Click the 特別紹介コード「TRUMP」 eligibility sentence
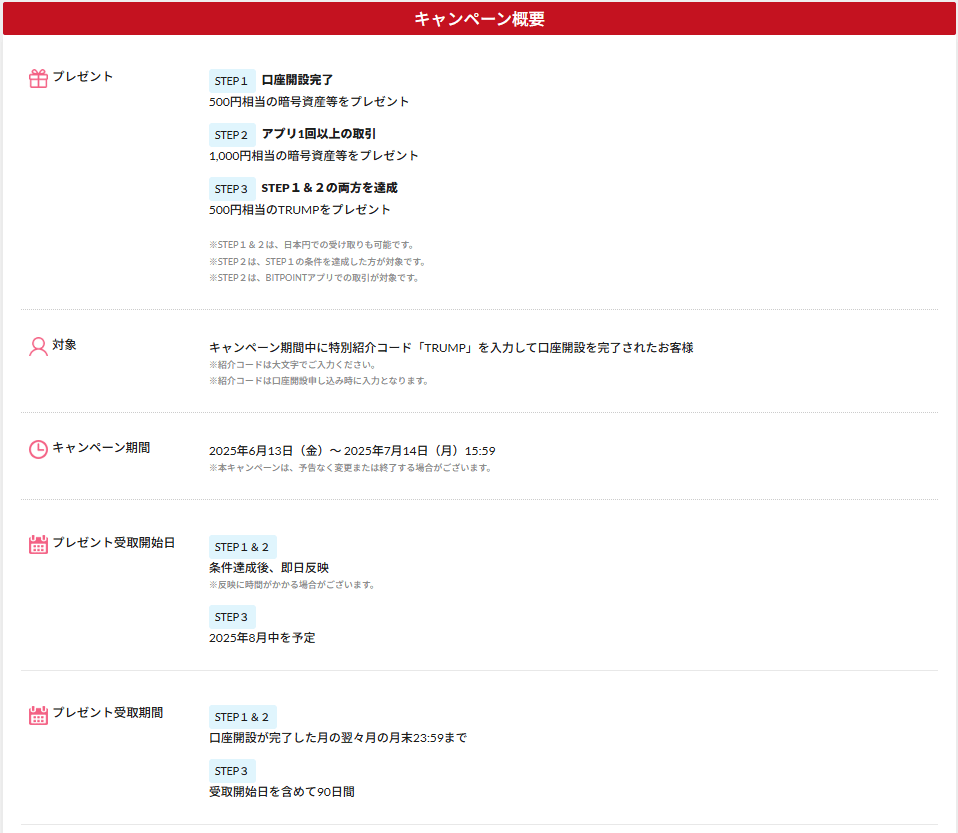958x833 pixels. click(450, 348)
